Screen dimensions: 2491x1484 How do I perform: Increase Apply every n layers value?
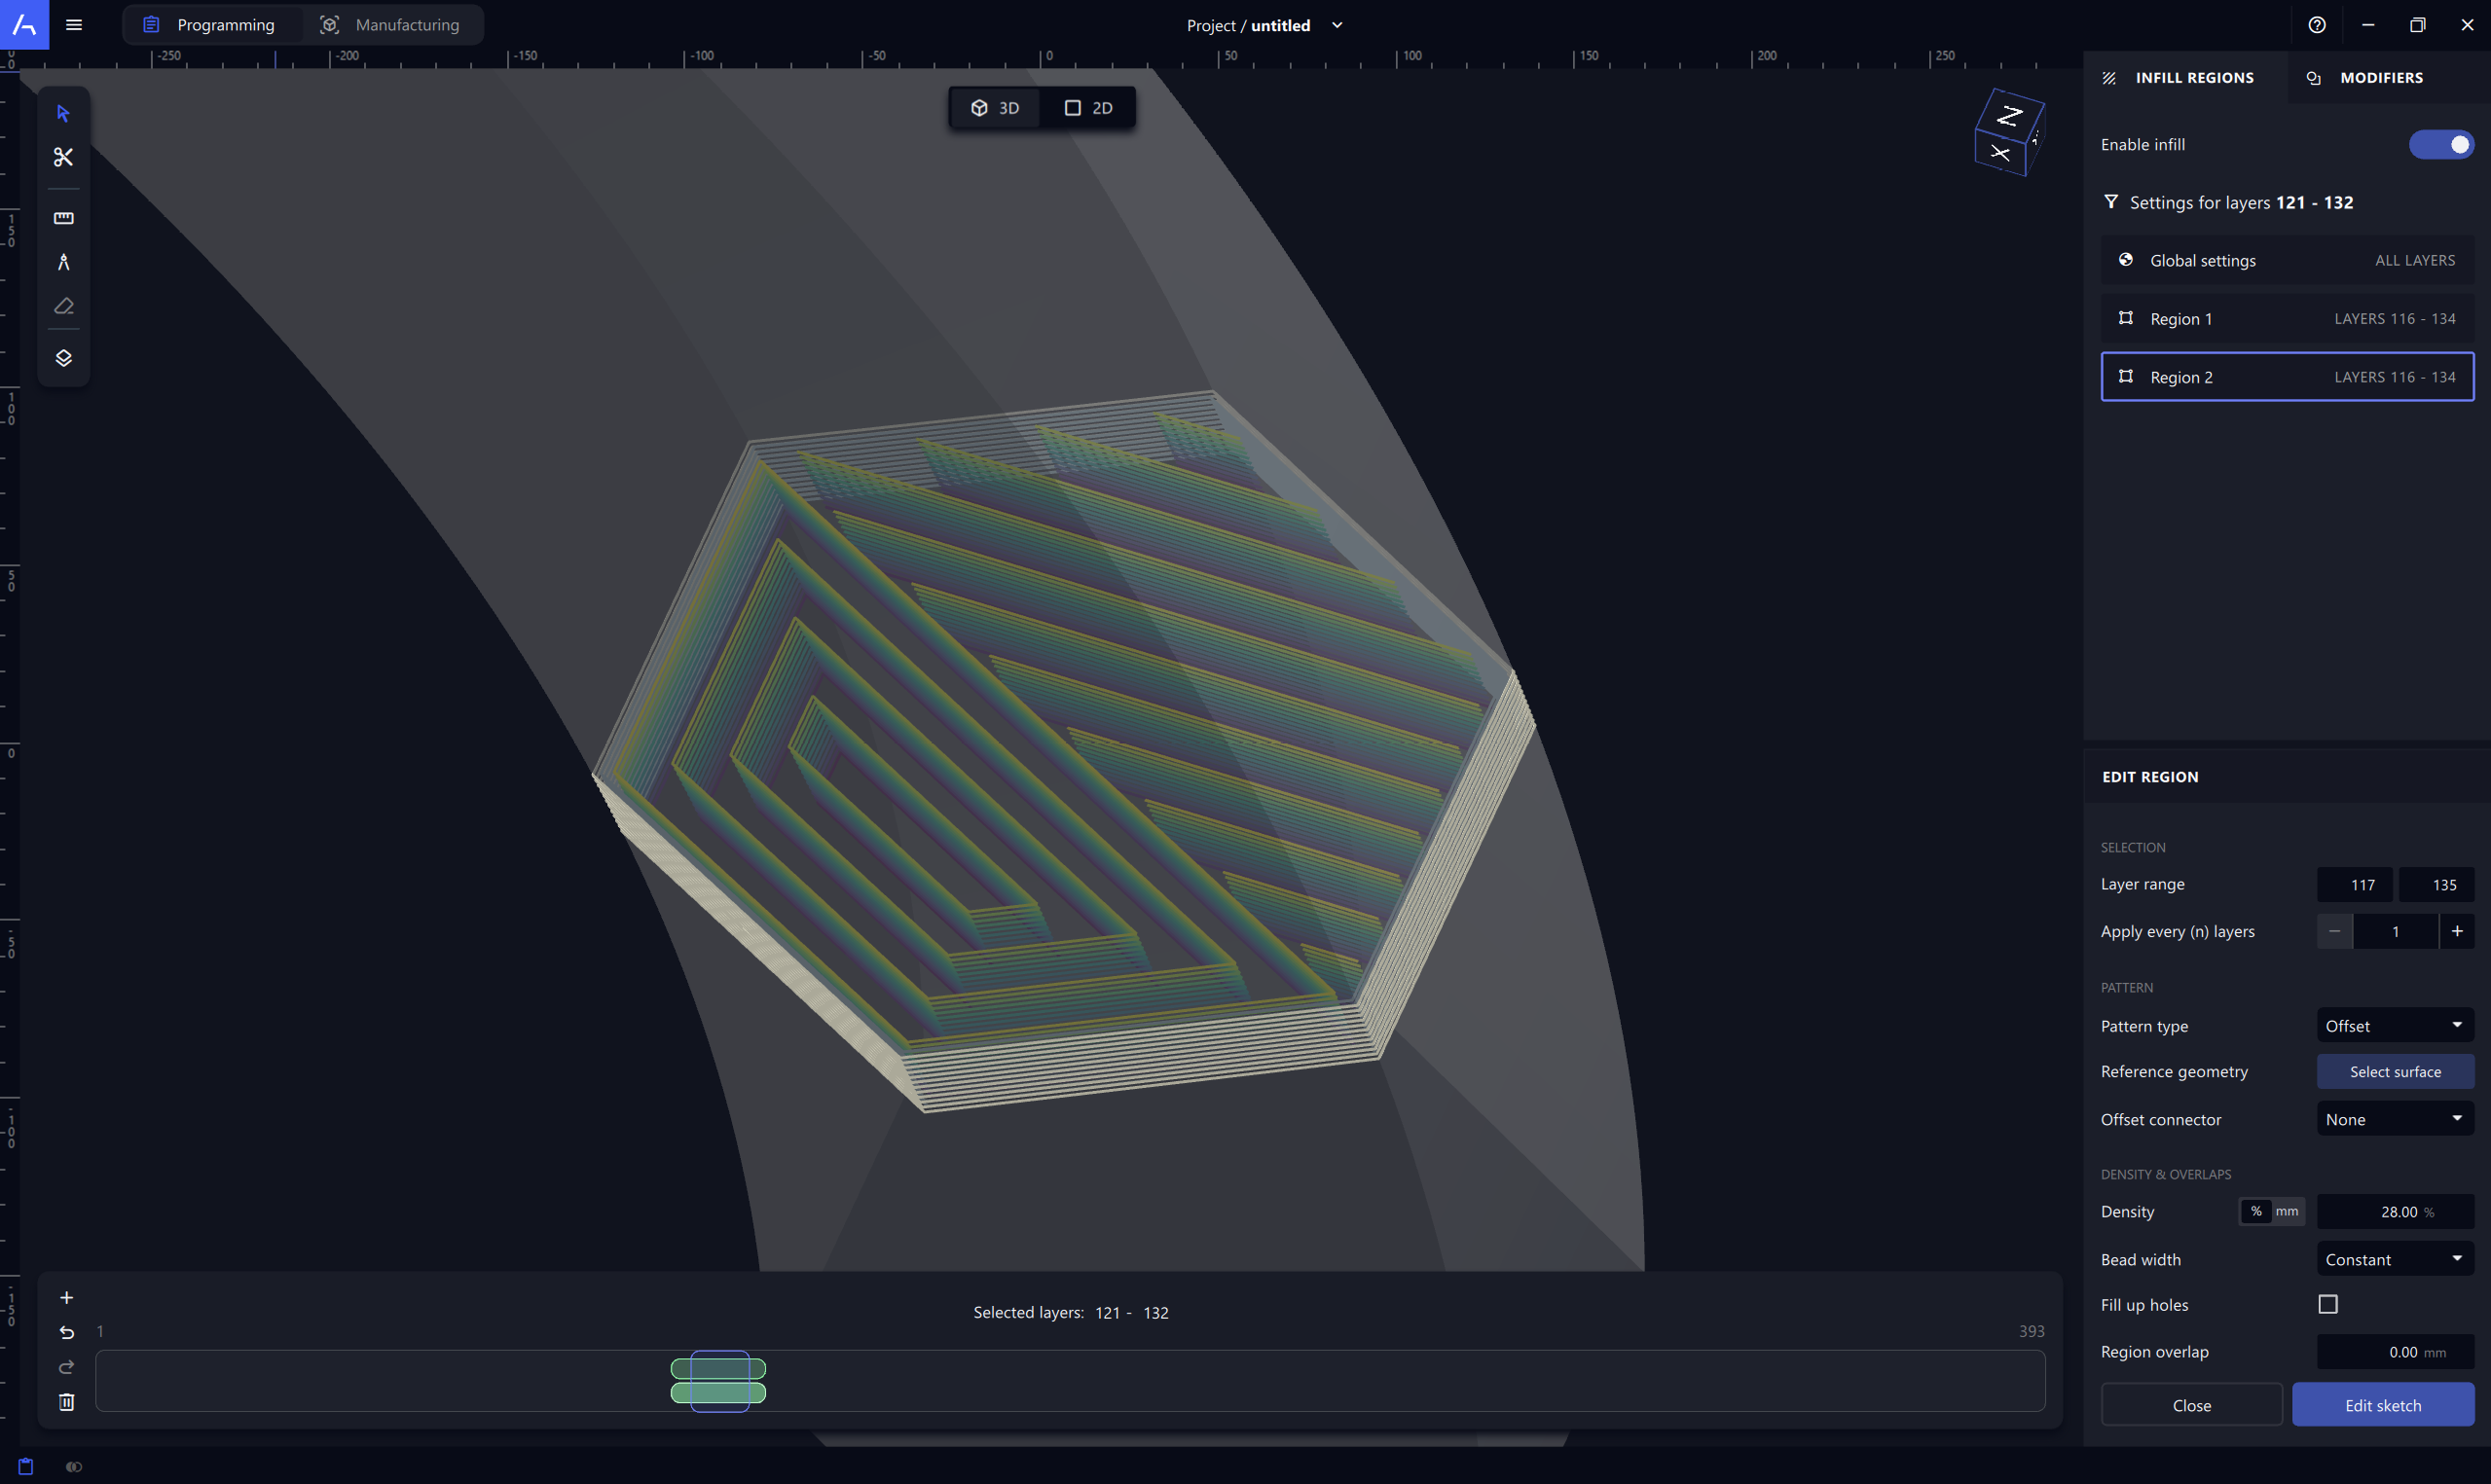pos(2456,931)
